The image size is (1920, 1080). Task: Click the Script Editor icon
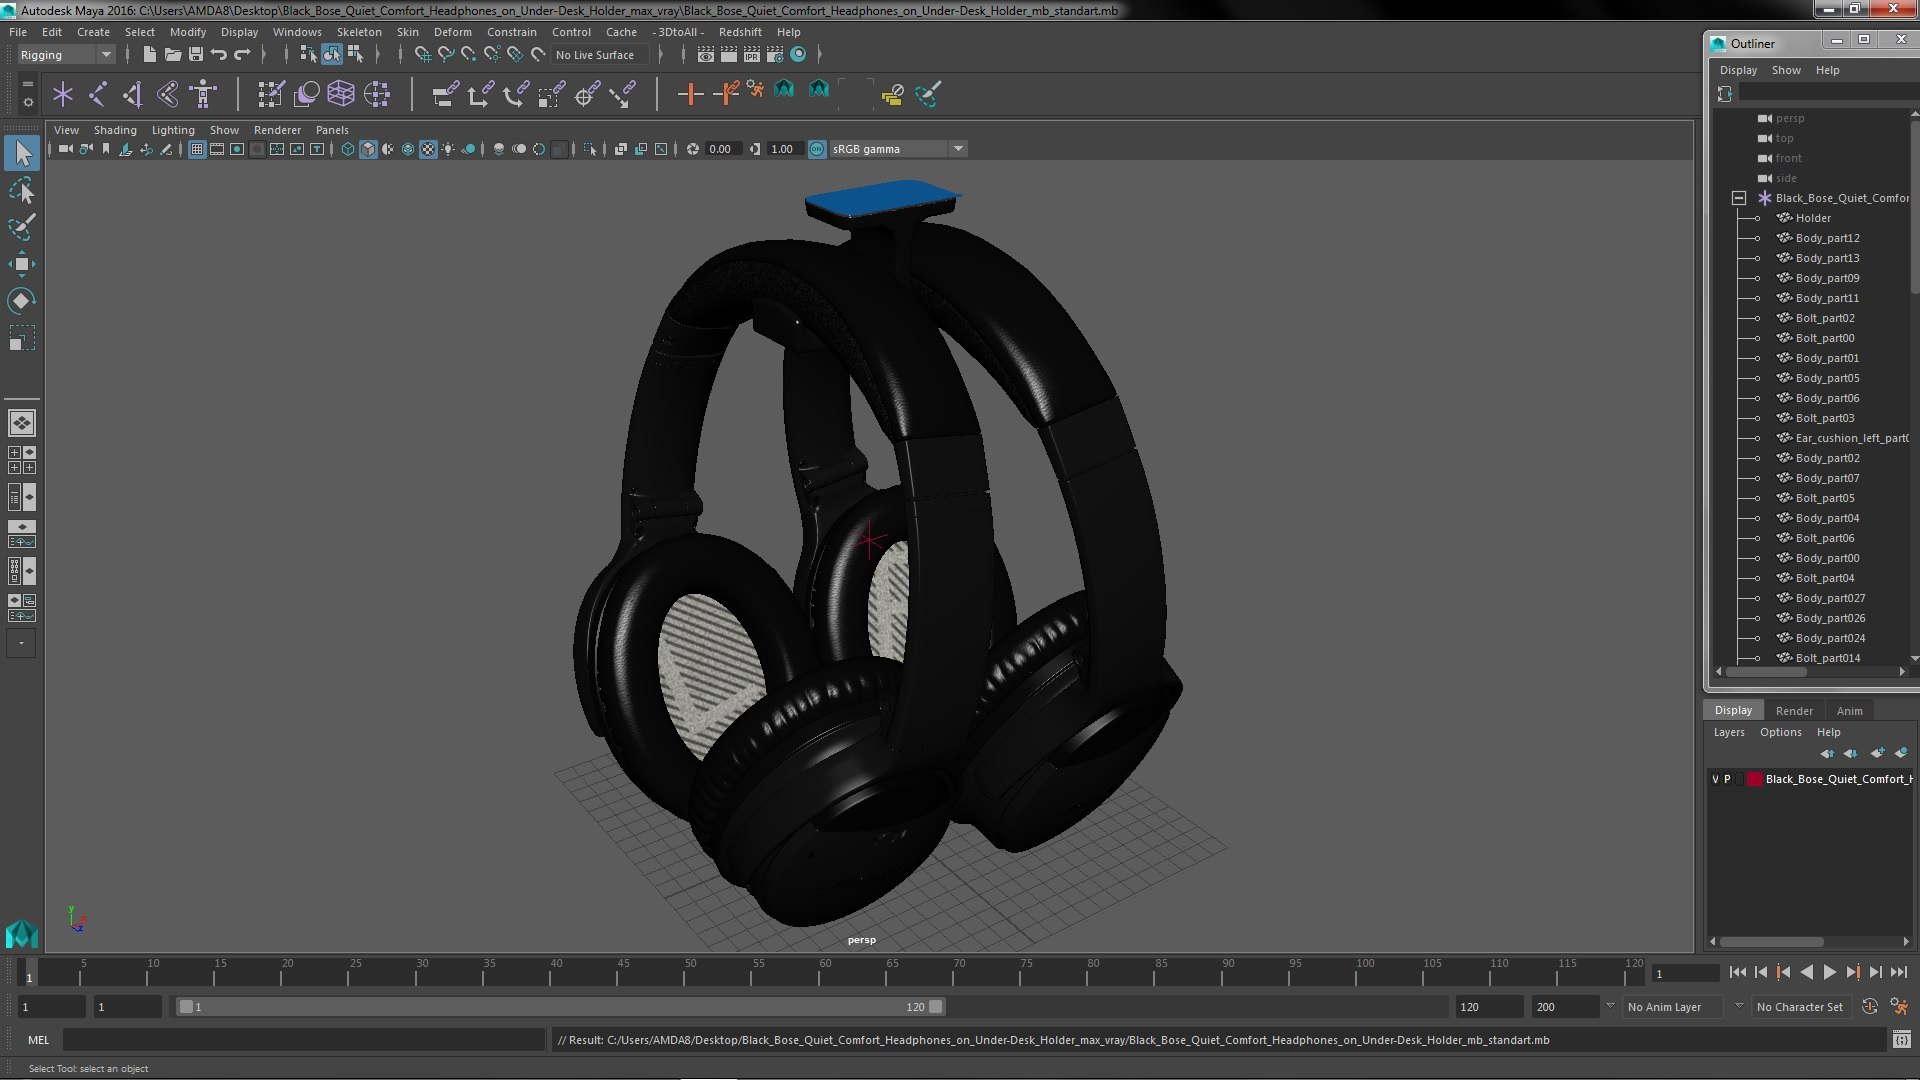pyautogui.click(x=1902, y=1040)
